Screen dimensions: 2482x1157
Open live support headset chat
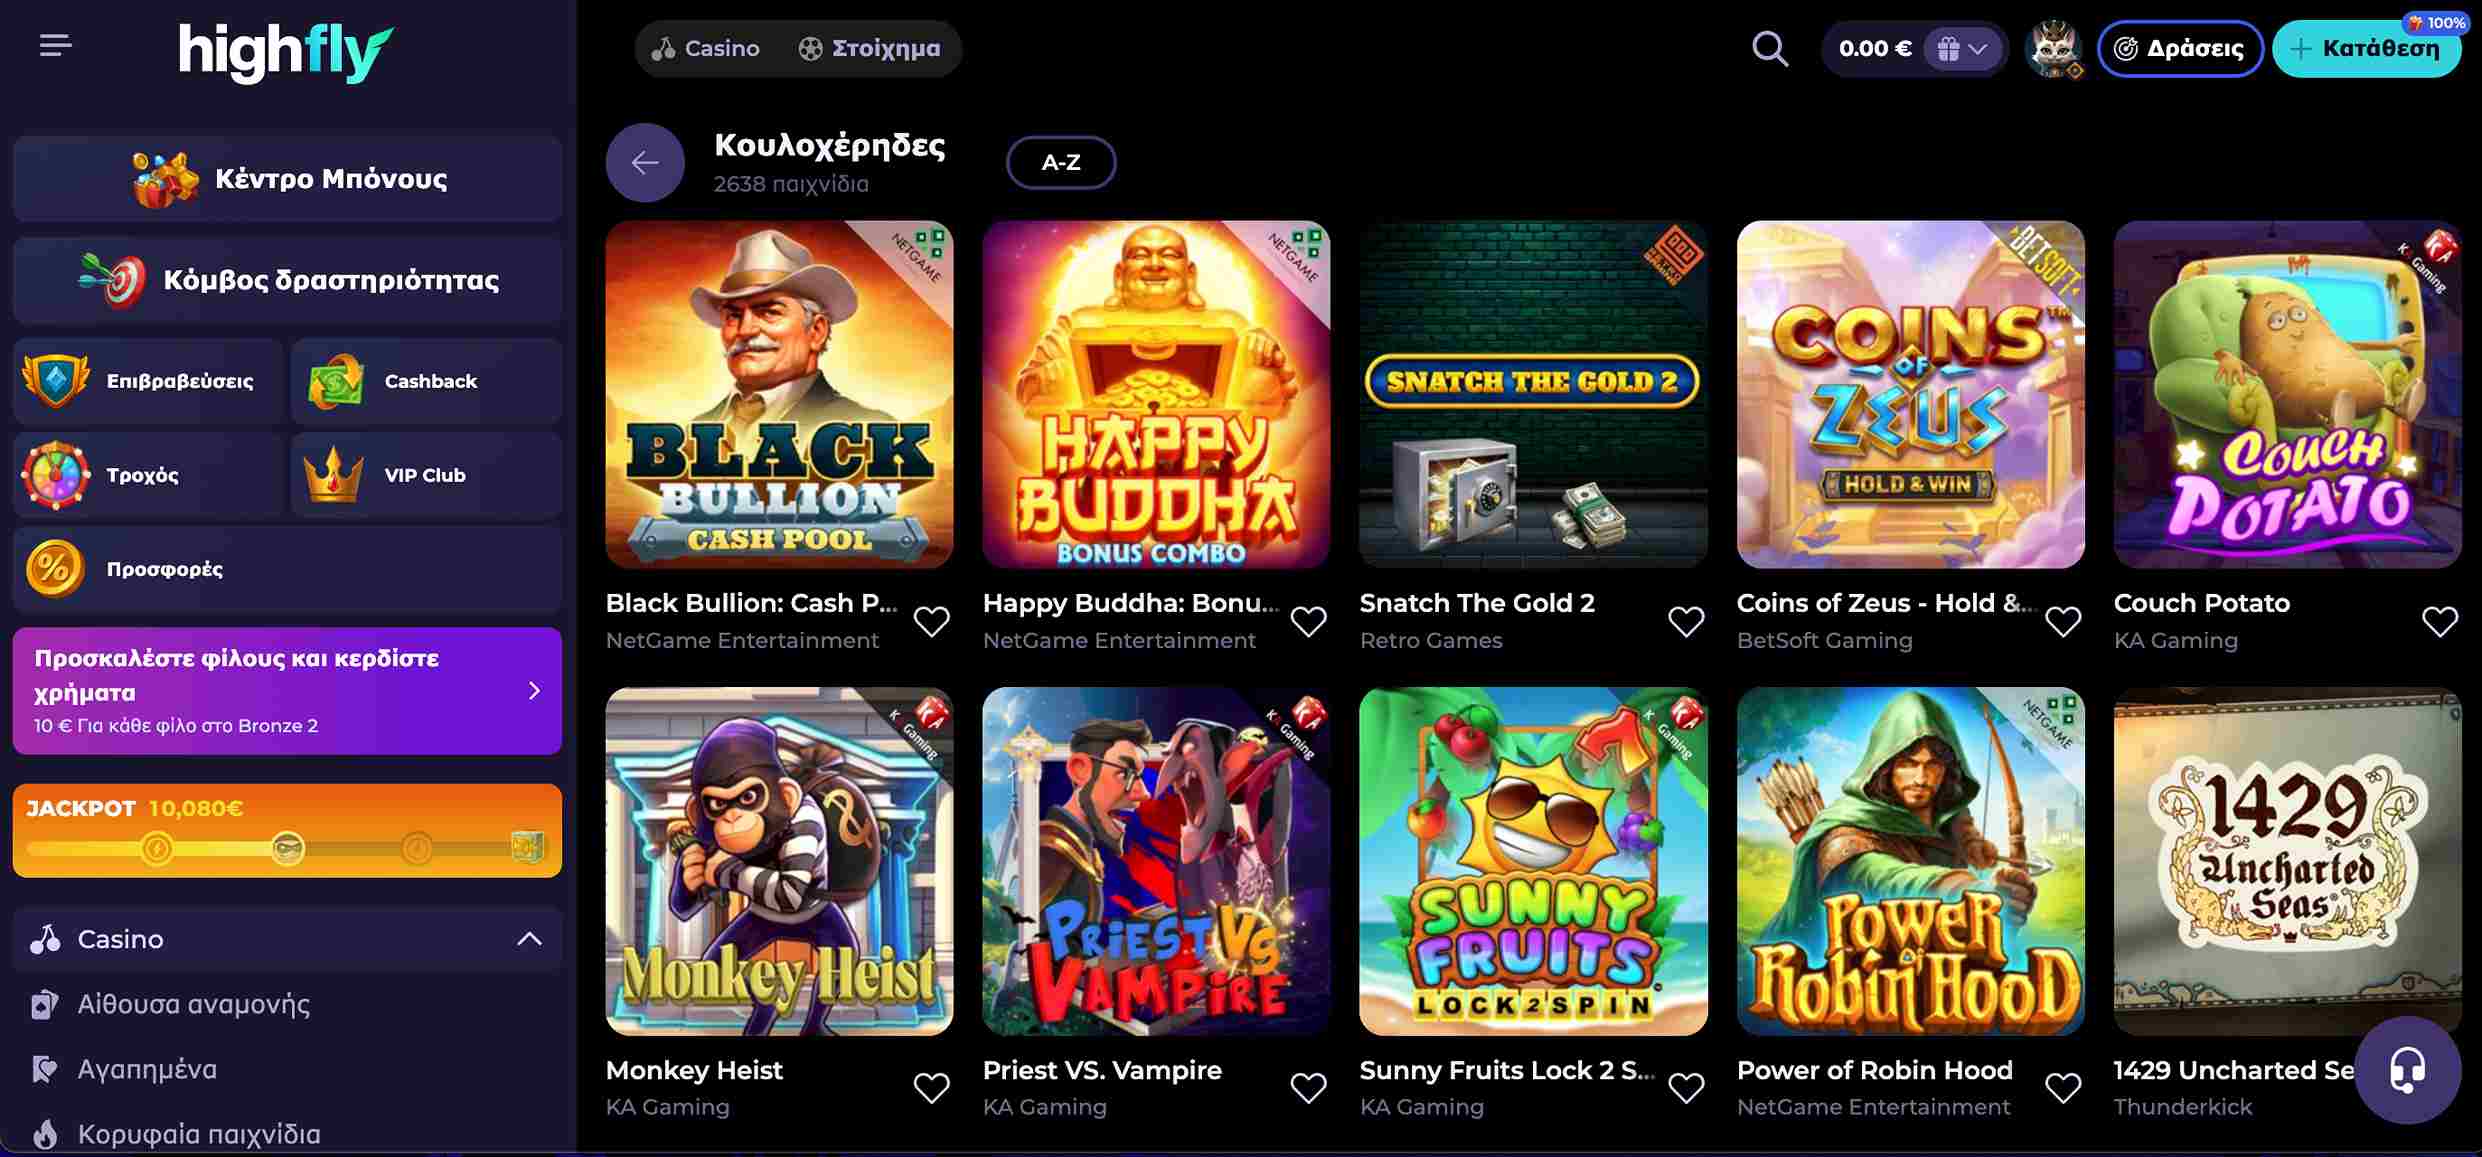coord(2407,1069)
